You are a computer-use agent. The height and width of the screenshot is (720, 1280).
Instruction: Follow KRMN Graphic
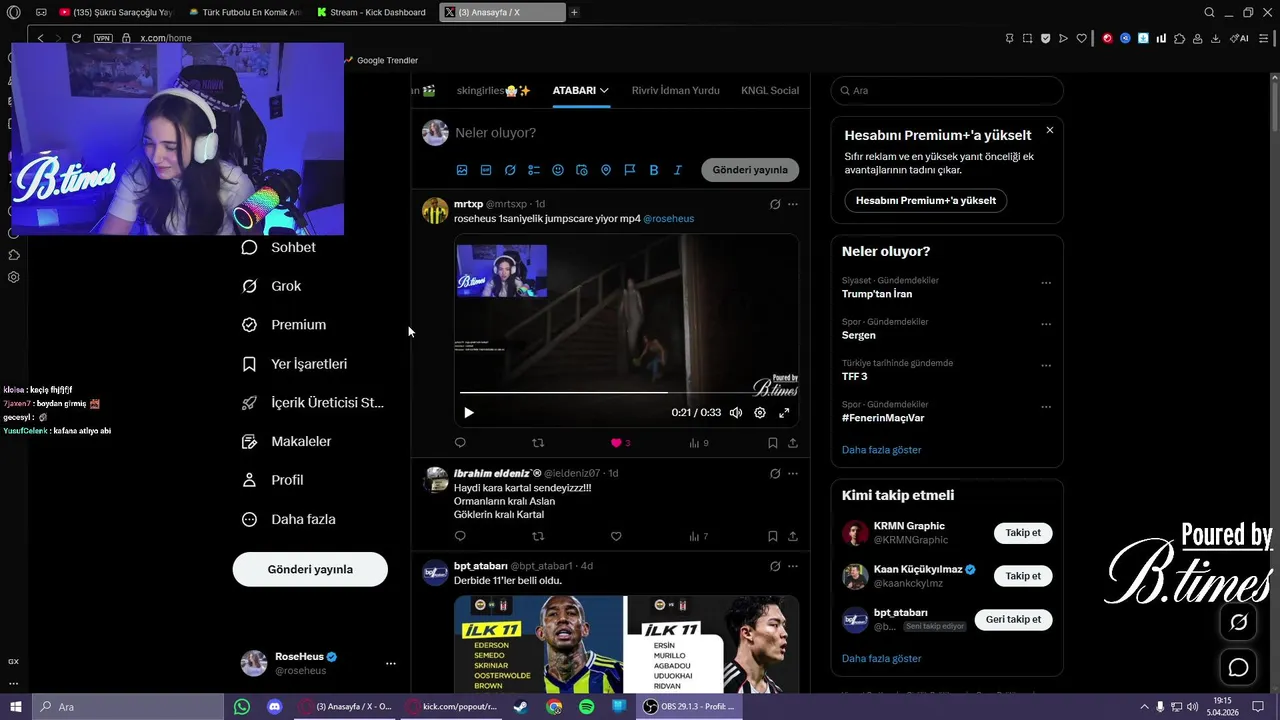[1023, 533]
